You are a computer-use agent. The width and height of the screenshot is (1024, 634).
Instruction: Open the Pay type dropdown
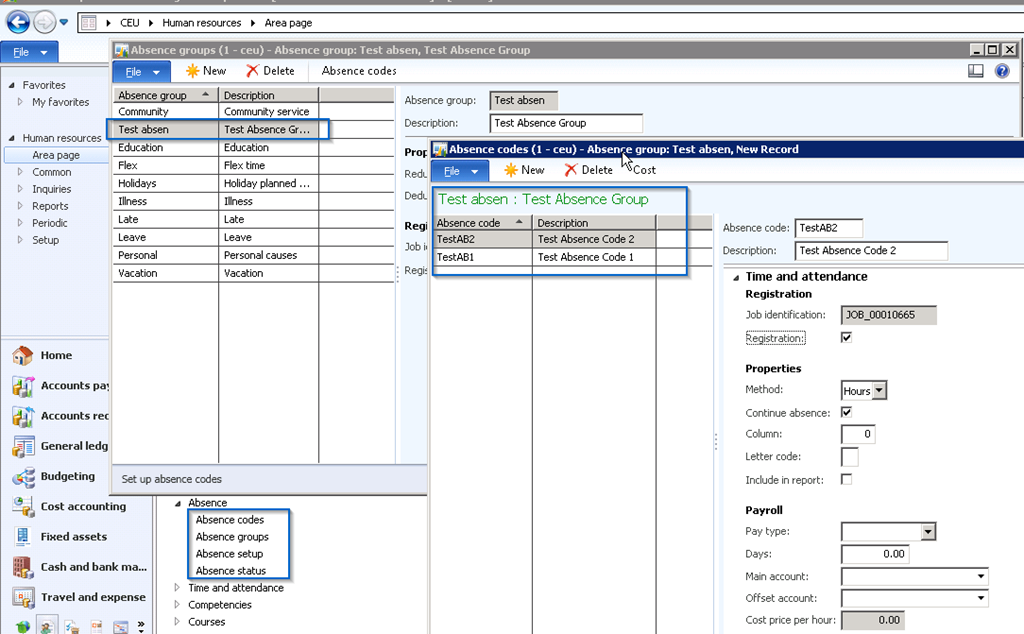pos(928,532)
